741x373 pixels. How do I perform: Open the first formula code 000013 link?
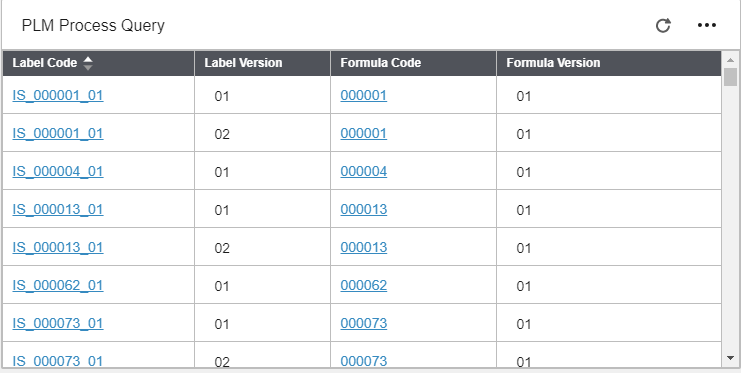[x=364, y=209]
